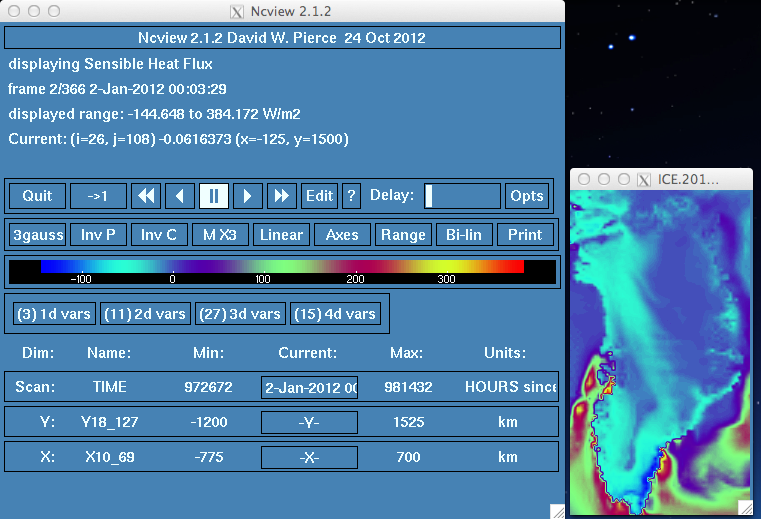
Task: Click the fast-forward double-arrow button
Action: [x=281, y=196]
